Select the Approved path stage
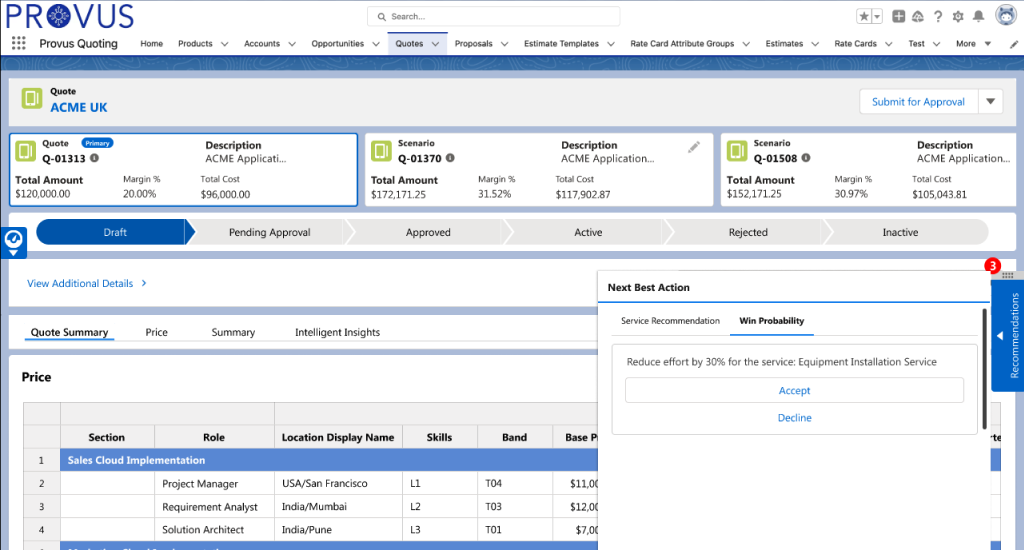This screenshot has height=550, width=1024. pos(428,232)
